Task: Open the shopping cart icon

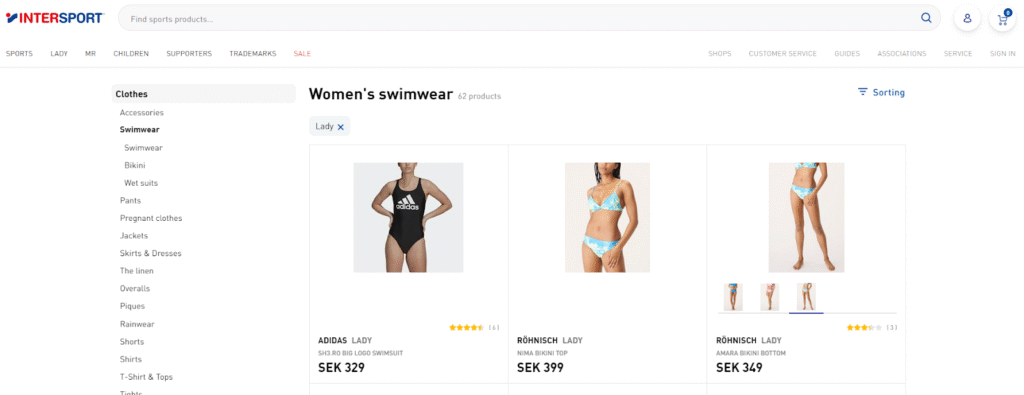Action: tap(1002, 18)
